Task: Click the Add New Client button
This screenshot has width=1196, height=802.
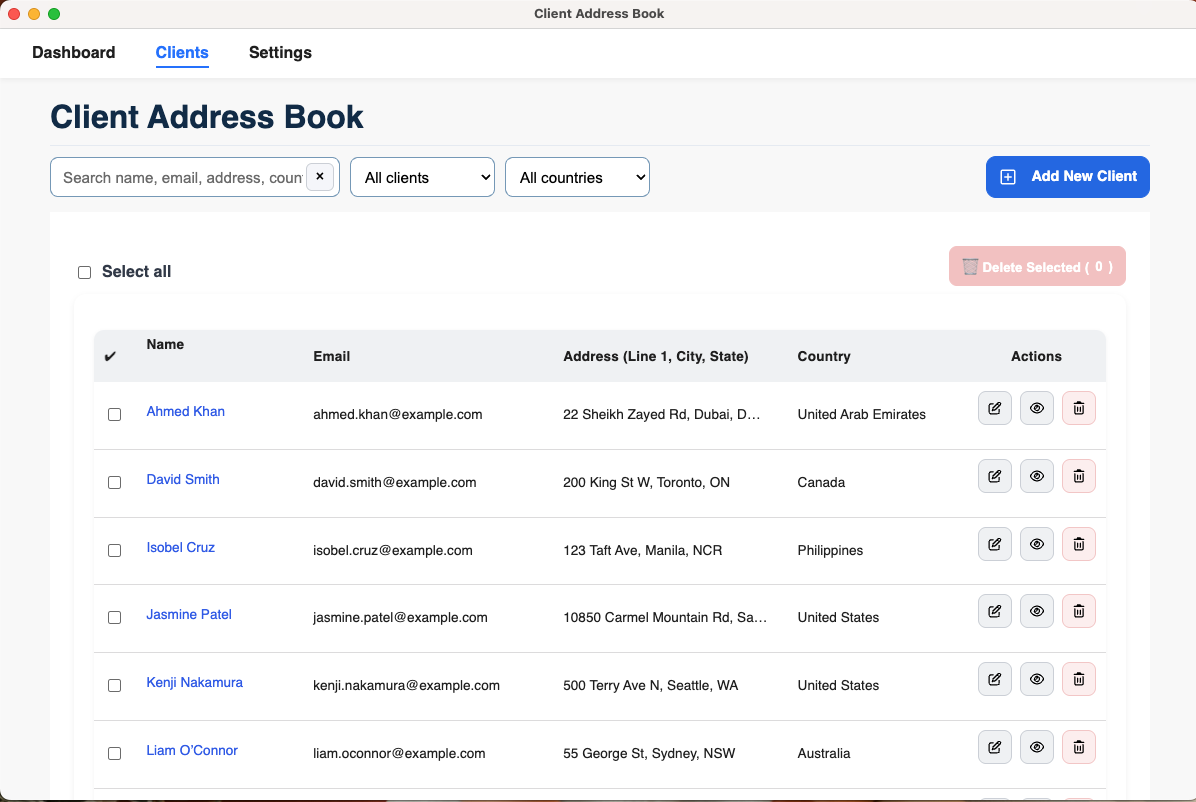Action: tap(1067, 177)
